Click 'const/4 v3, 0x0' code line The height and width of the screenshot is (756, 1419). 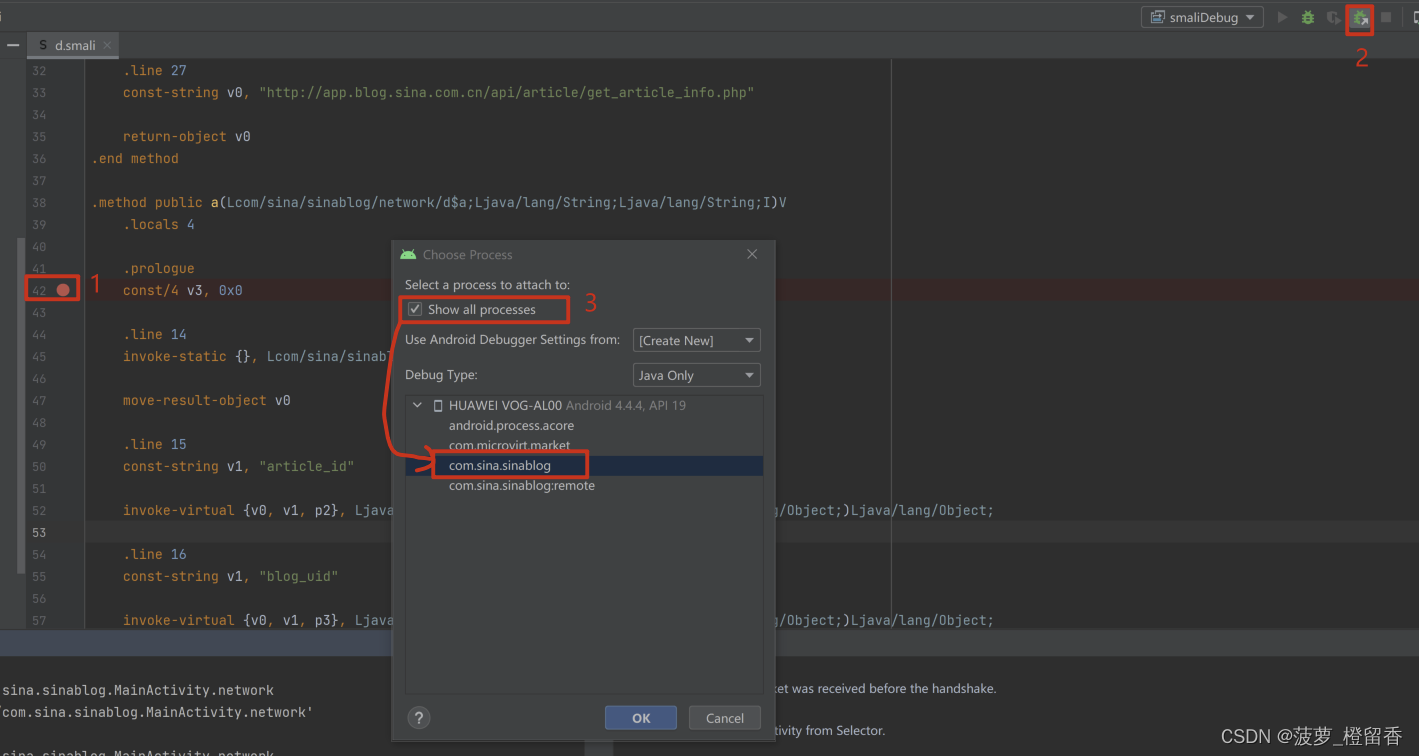coord(183,291)
